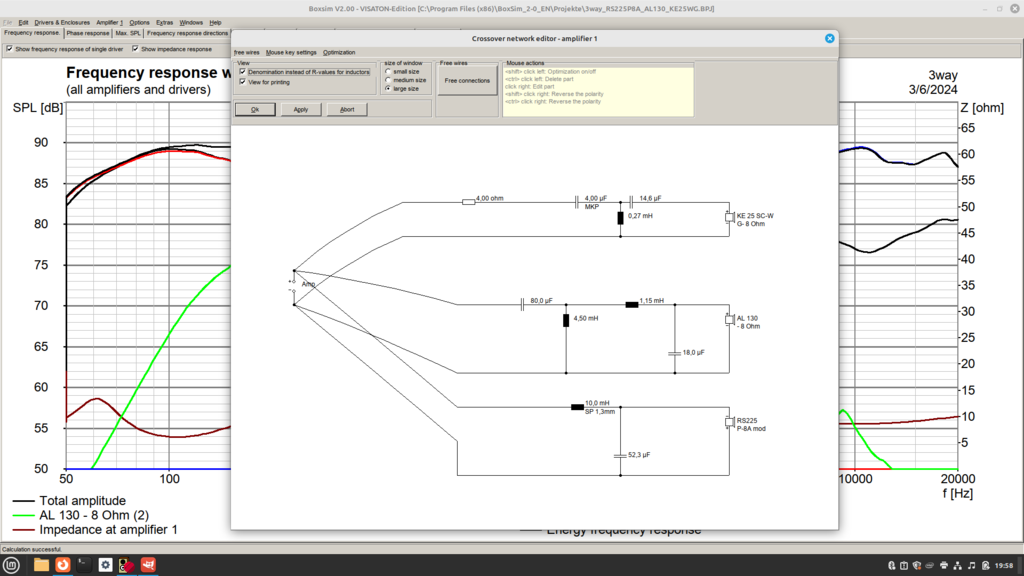Click the 4,00 µF MKP capacitor symbol

point(577,202)
